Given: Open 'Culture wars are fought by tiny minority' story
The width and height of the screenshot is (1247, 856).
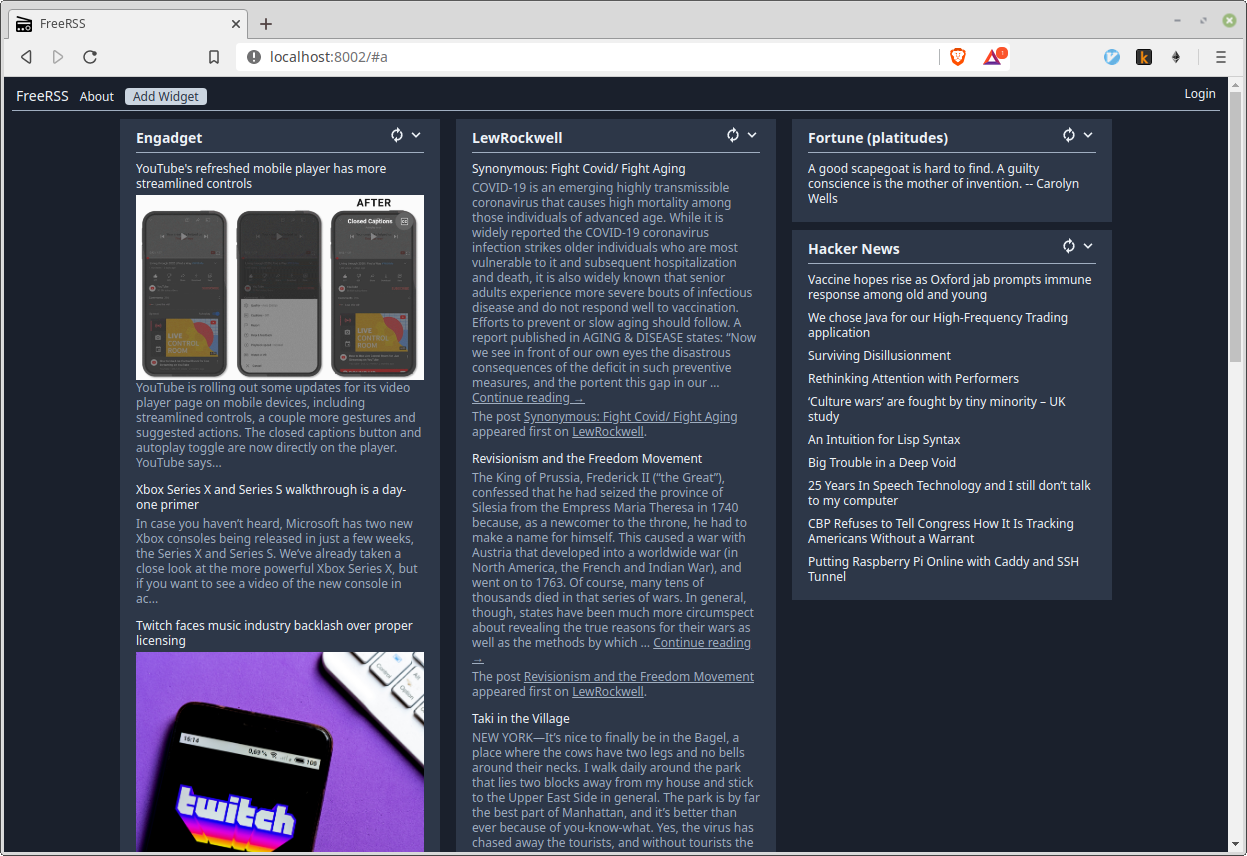Looking at the screenshot, I should (937, 409).
